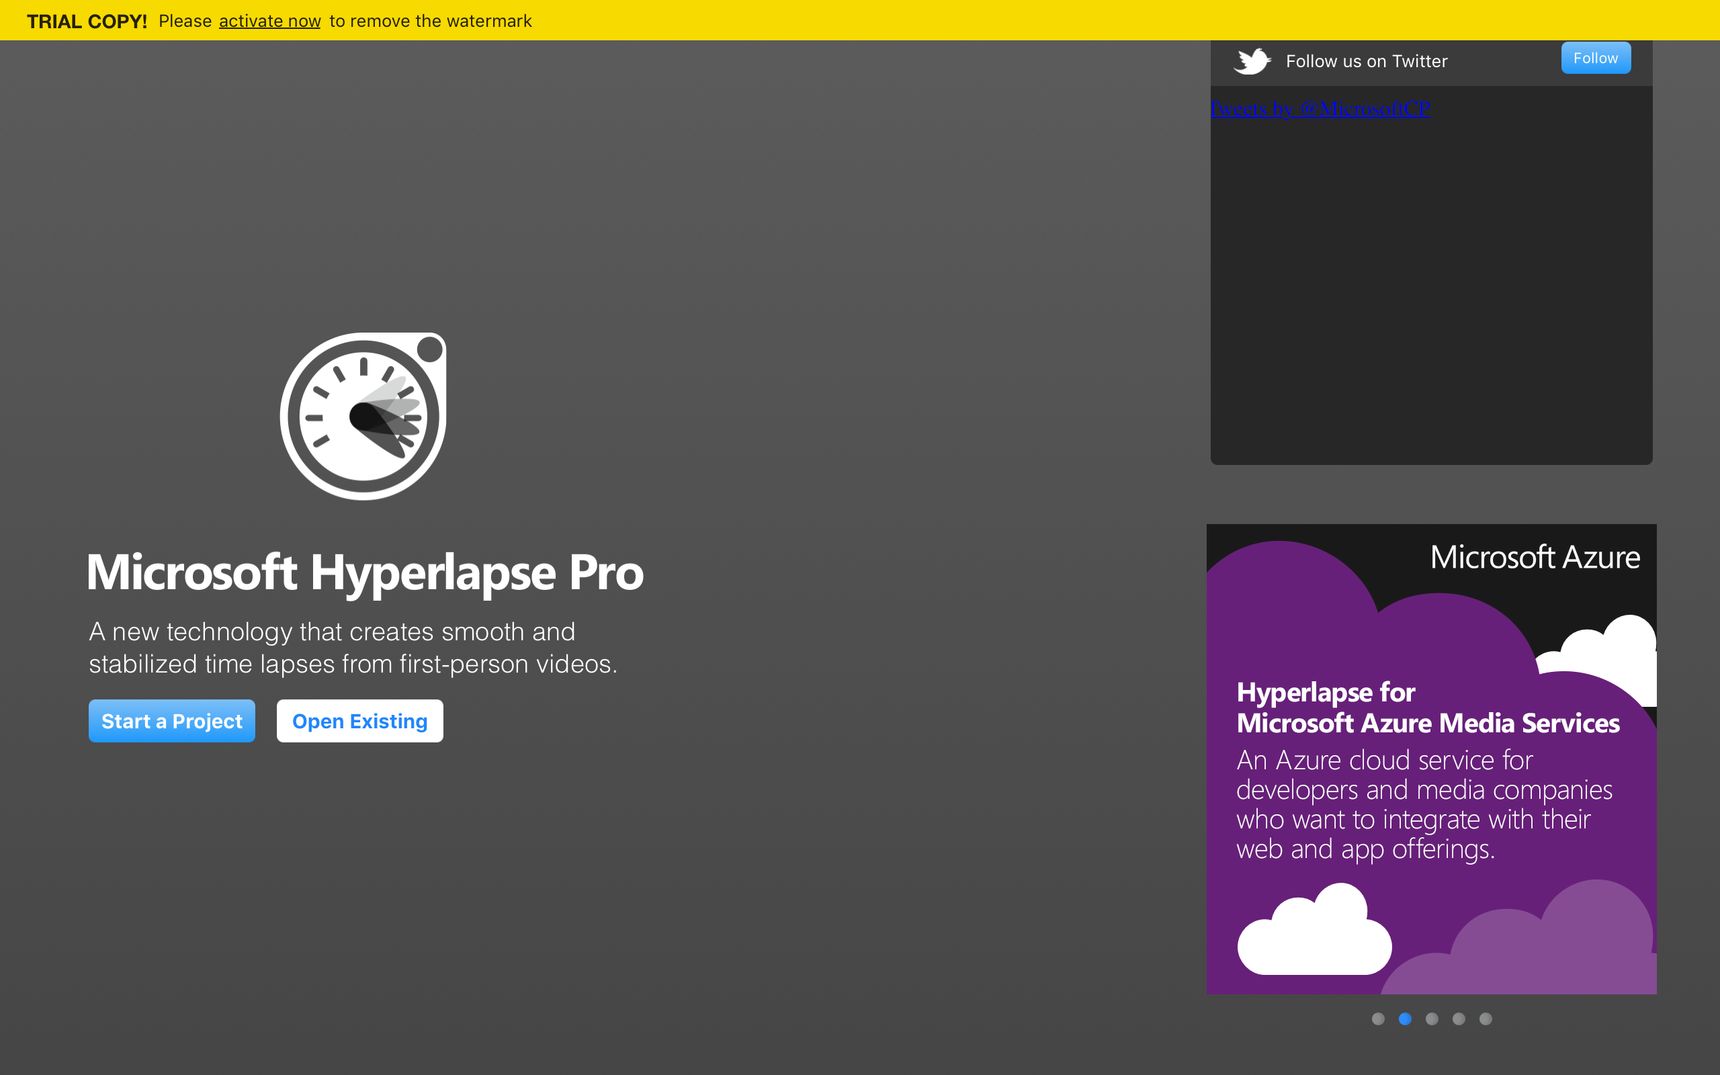Select the first carousel dot
The image size is (1720, 1075).
click(x=1378, y=1019)
